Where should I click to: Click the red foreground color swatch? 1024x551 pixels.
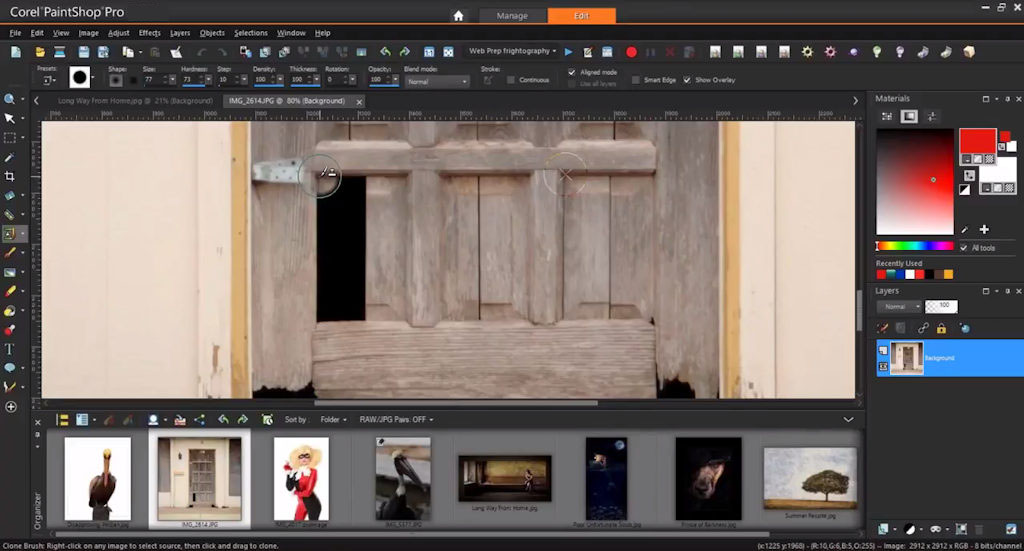tap(977, 142)
